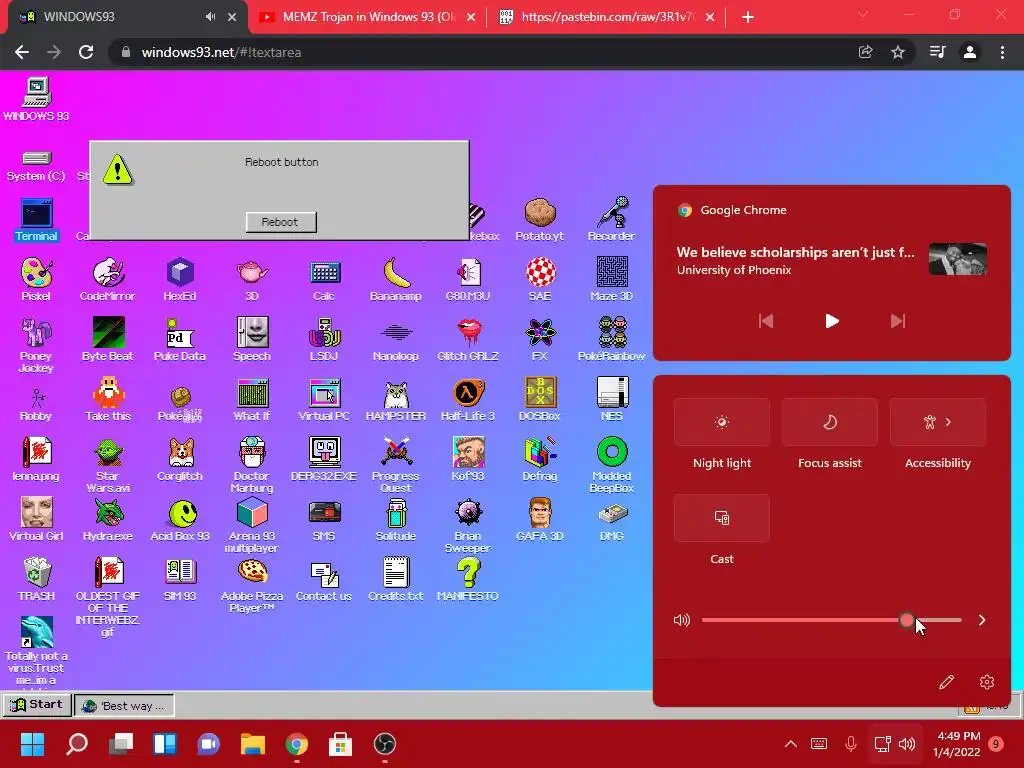
Task: Show hidden system tray icons
Action: [790, 744]
